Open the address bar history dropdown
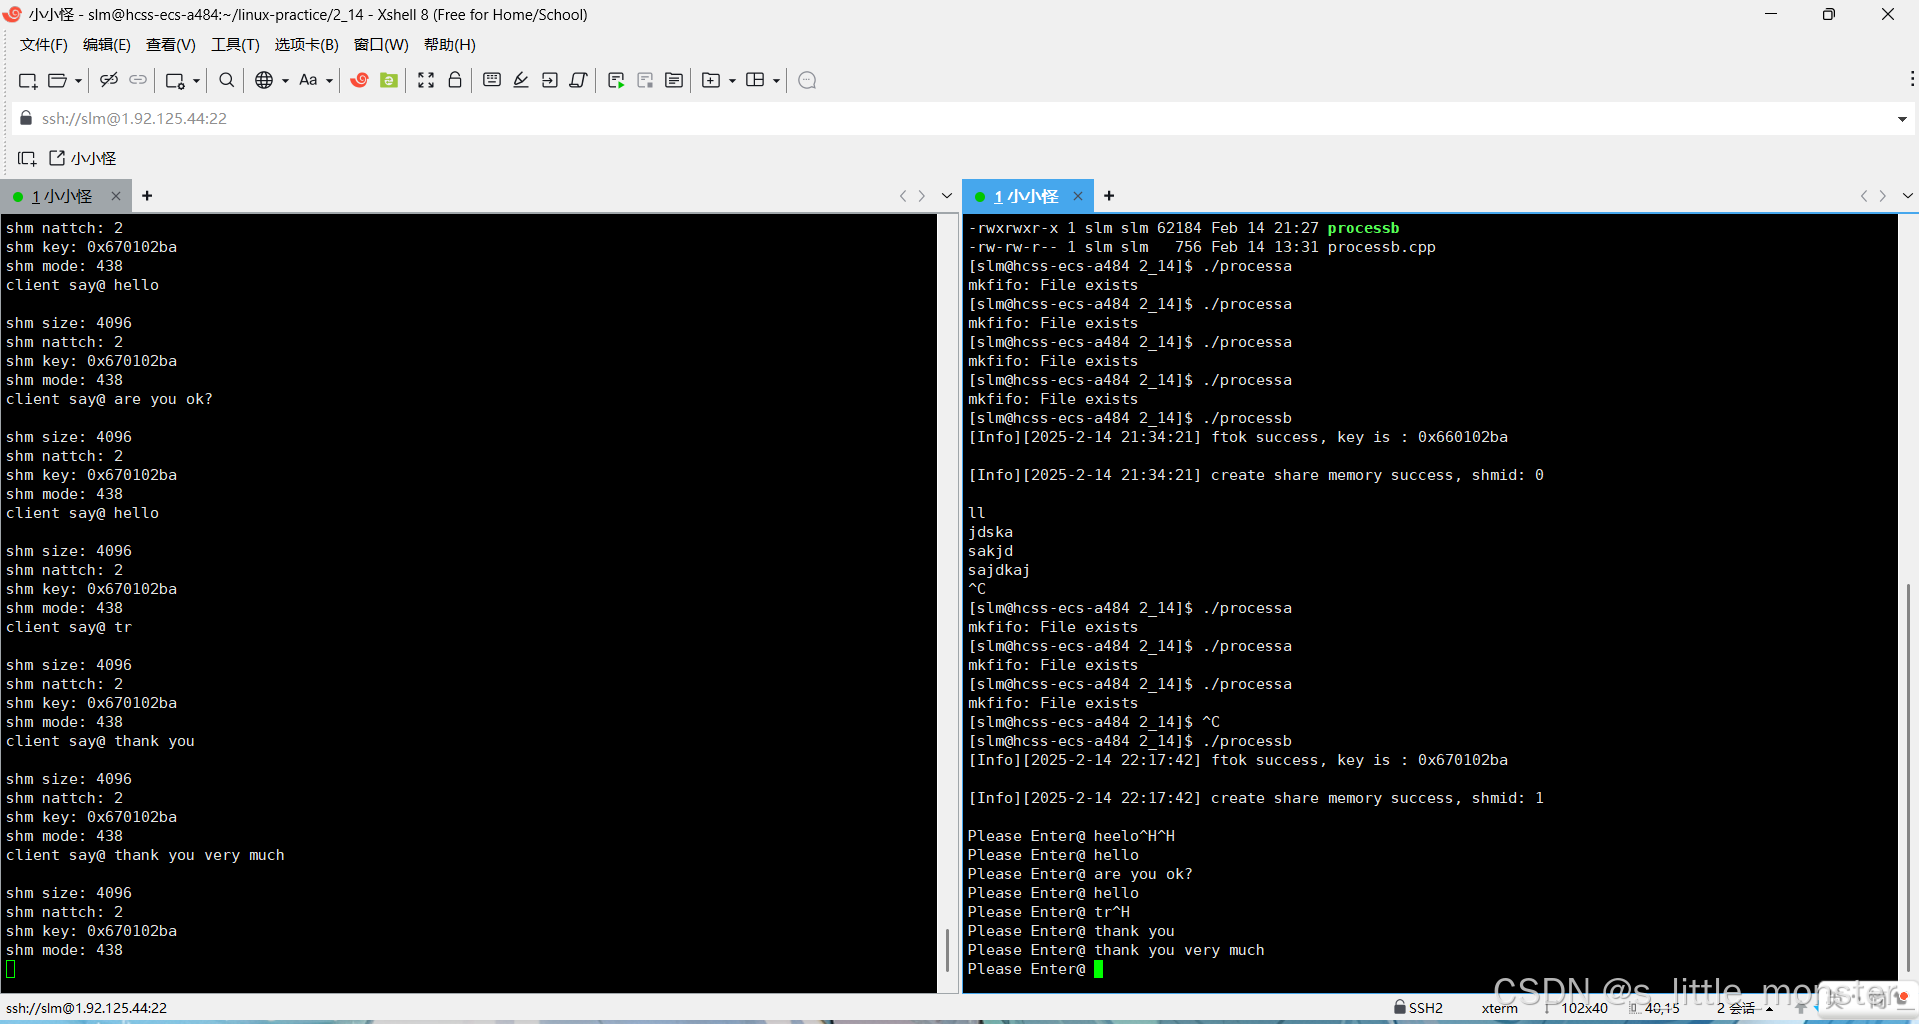 coord(1901,119)
